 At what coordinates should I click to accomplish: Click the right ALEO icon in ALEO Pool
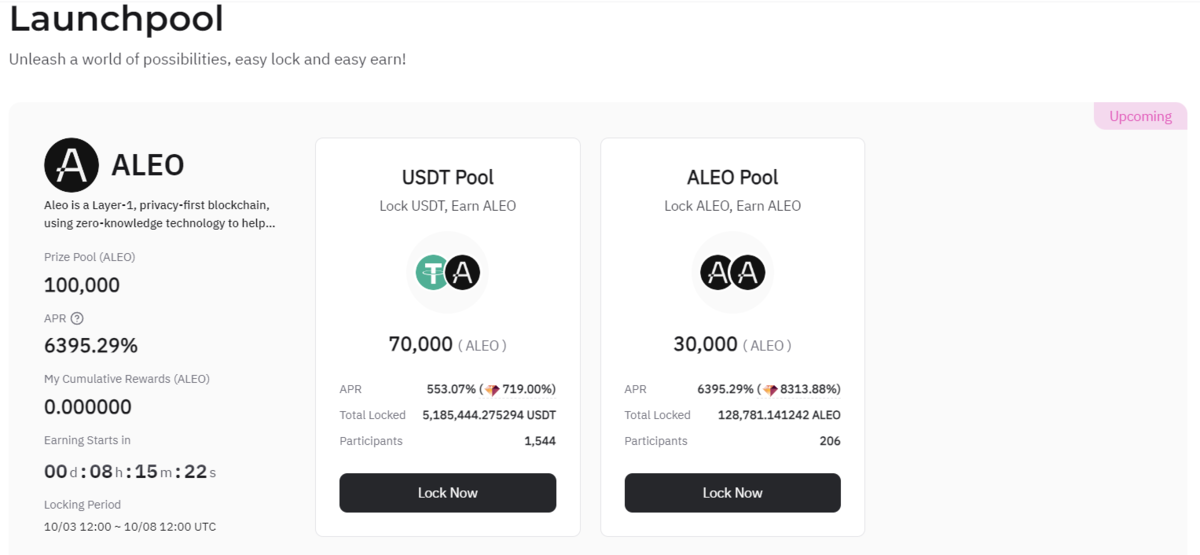tap(747, 272)
